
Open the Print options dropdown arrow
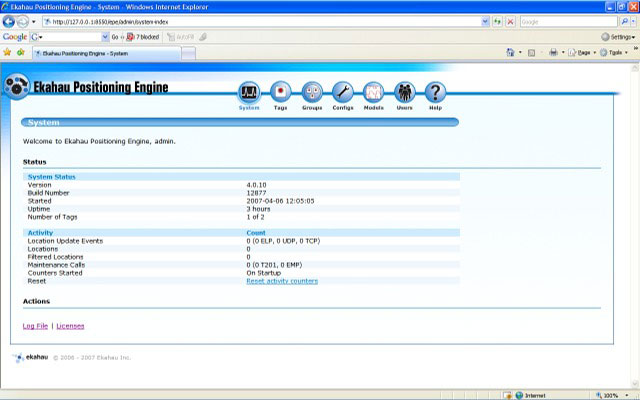(x=563, y=52)
